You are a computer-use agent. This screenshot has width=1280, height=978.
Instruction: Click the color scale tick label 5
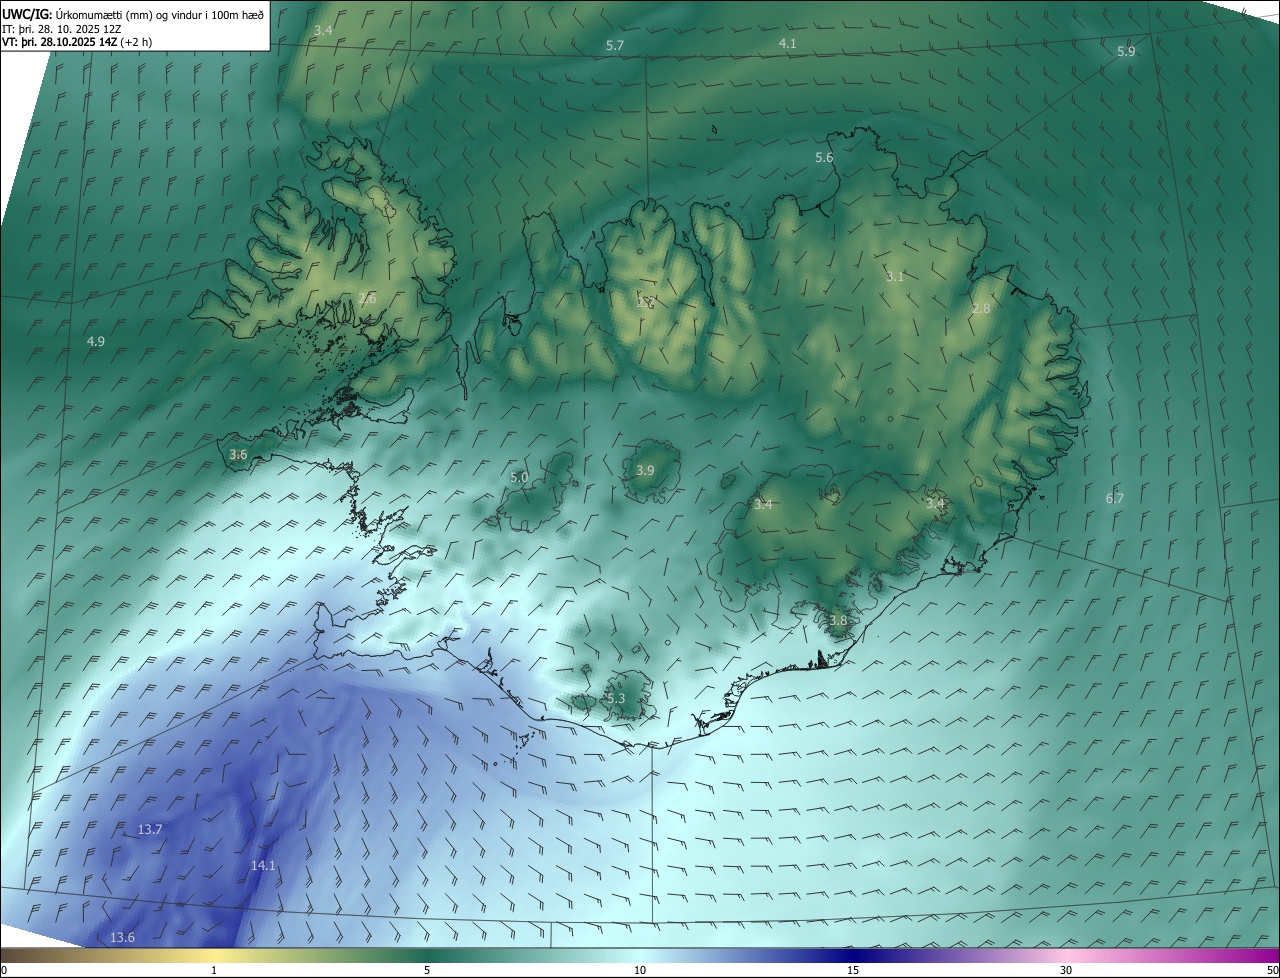click(x=427, y=971)
